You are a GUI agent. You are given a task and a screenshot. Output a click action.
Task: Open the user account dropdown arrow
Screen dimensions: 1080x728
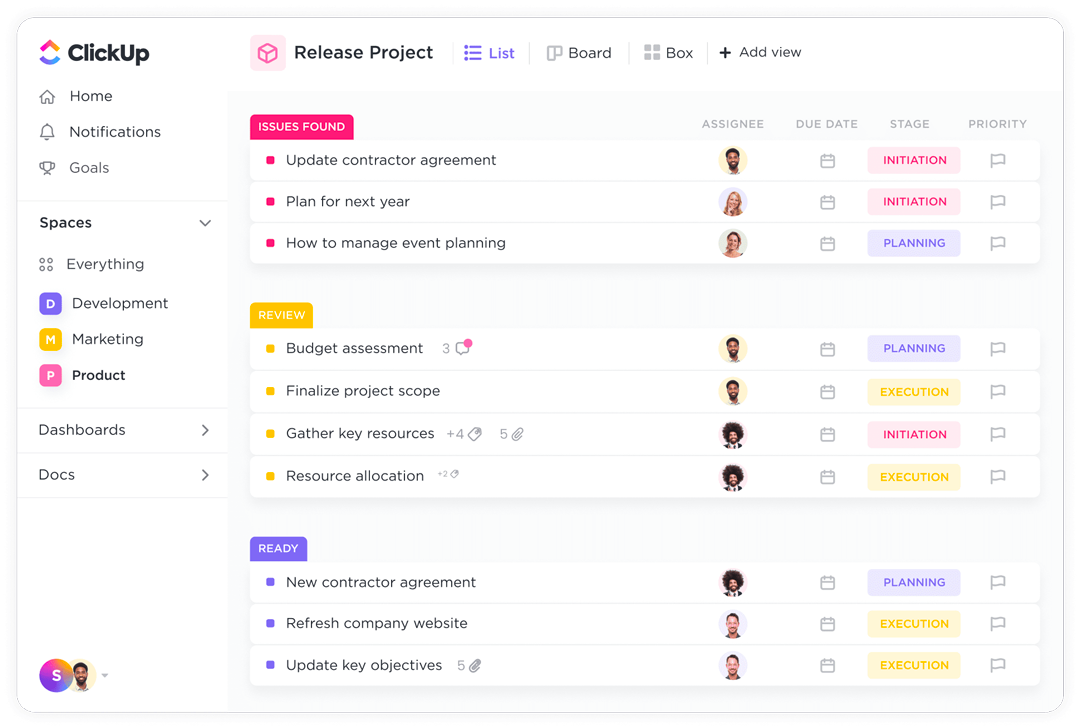(x=105, y=676)
